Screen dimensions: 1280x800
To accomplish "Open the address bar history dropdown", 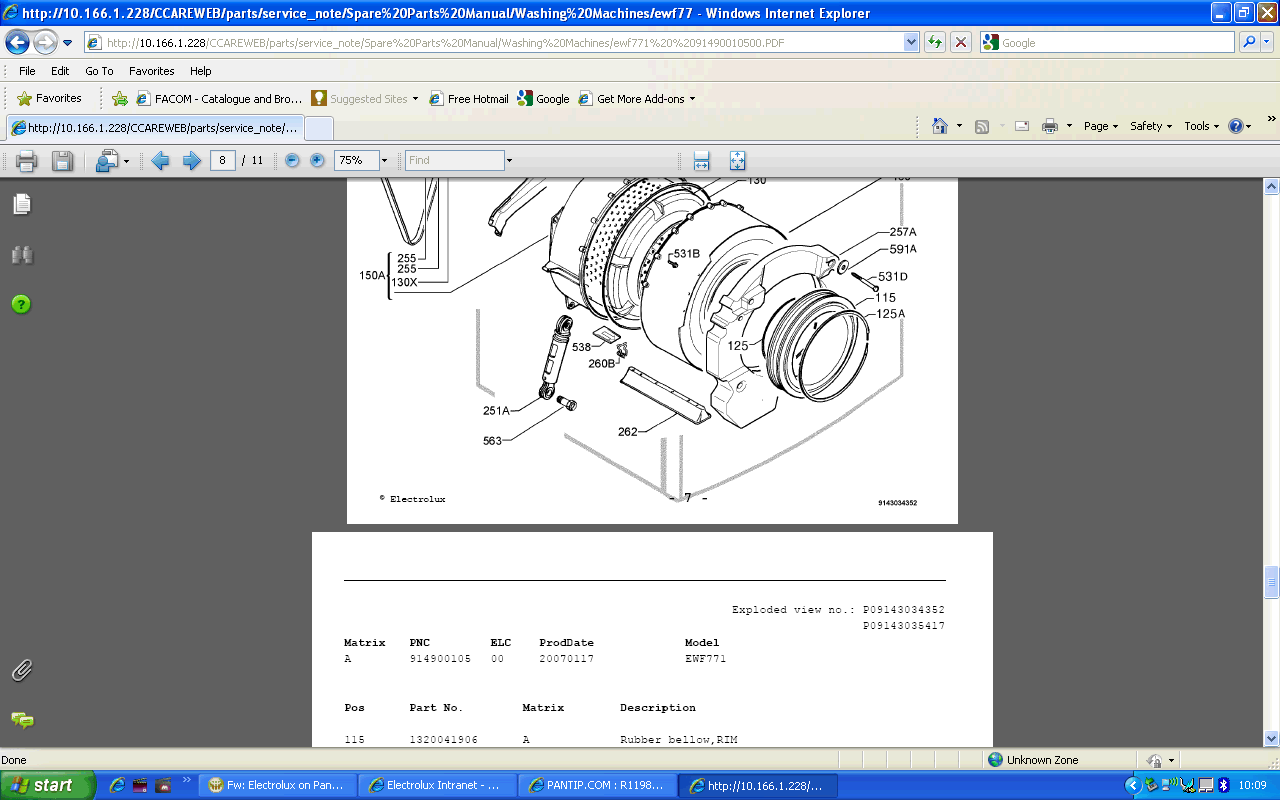I will [x=911, y=42].
